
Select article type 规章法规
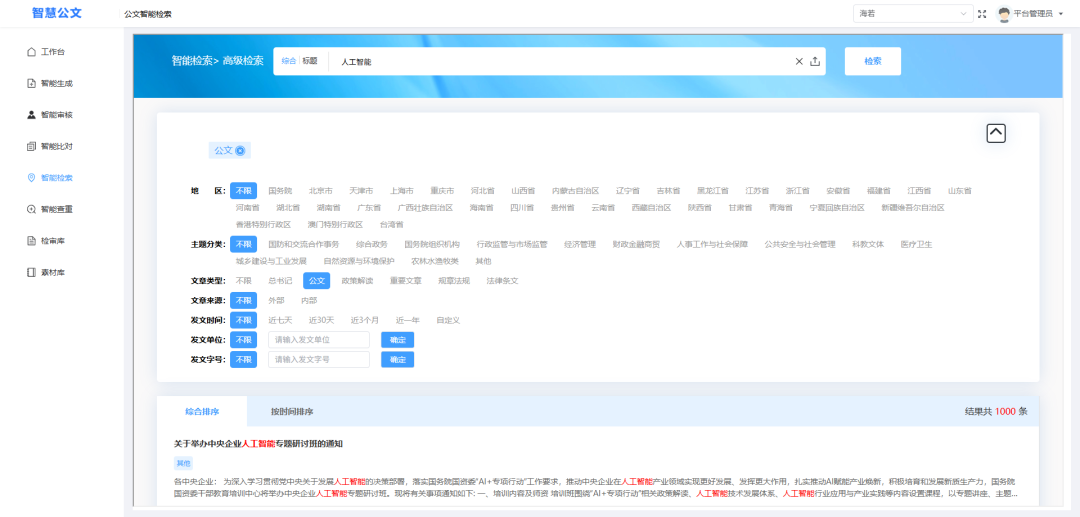point(454,281)
